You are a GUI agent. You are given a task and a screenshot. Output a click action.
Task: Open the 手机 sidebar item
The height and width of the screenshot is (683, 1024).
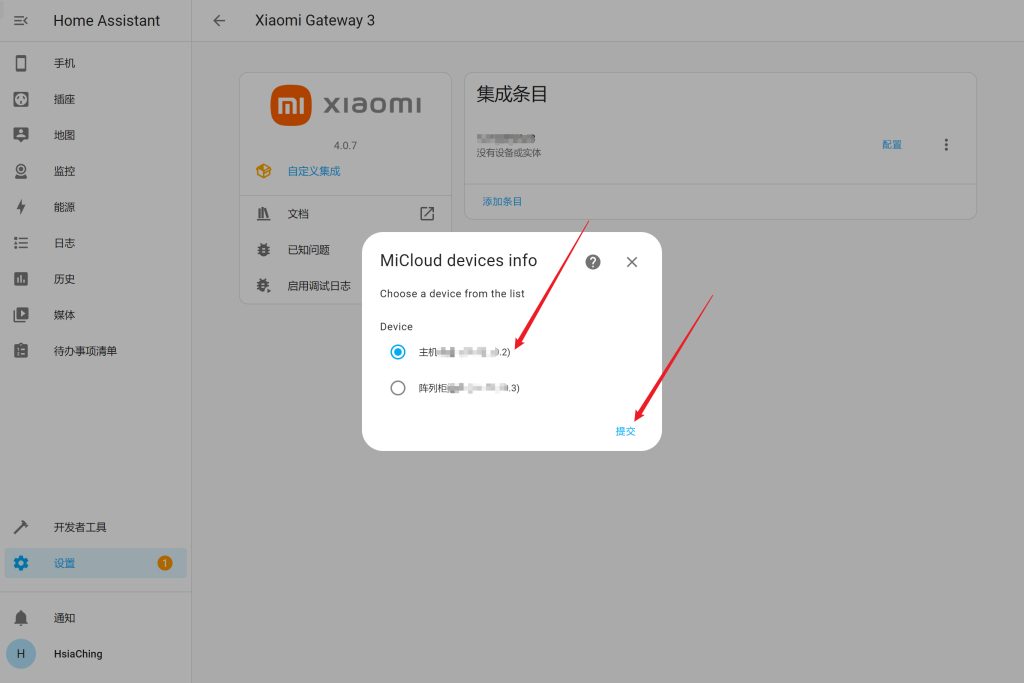point(95,63)
